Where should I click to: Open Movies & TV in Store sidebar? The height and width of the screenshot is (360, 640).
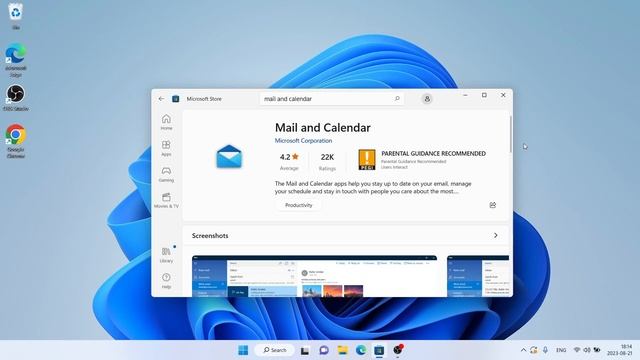pos(166,200)
